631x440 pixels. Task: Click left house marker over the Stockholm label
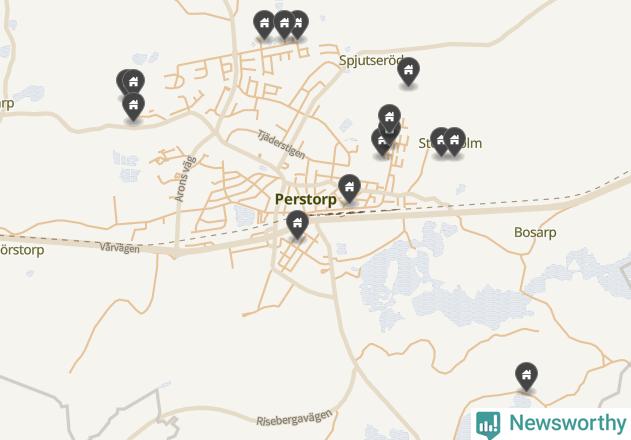[439, 141]
